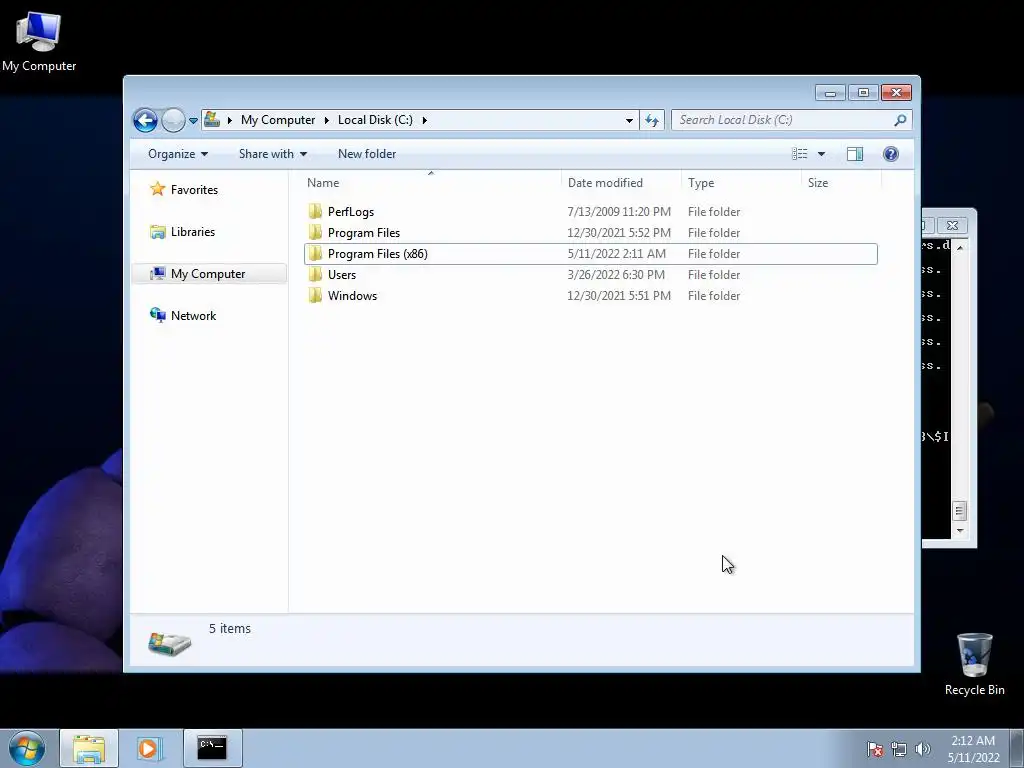
Task: Open Explorer help icon
Action: [891, 154]
